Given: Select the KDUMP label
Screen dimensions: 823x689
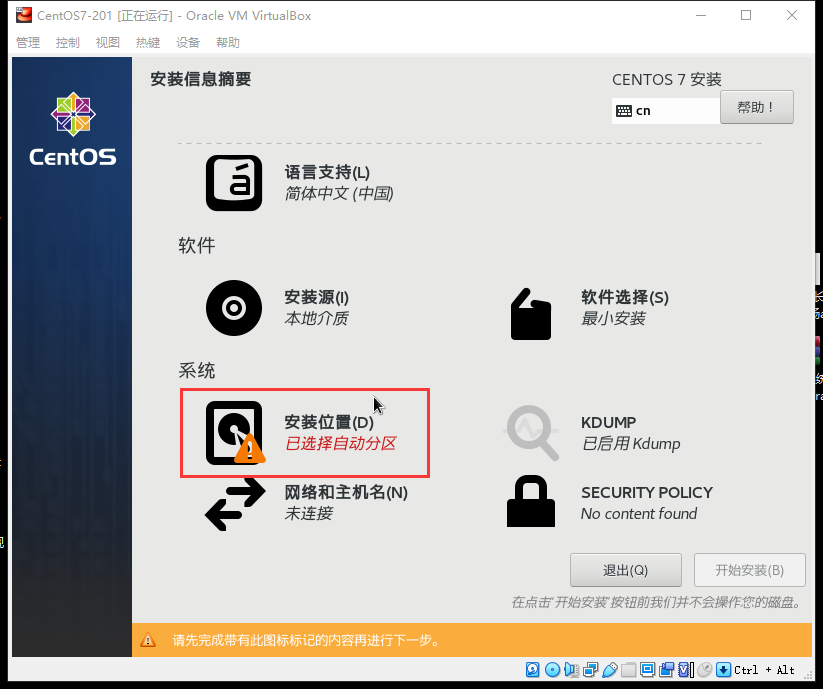Looking at the screenshot, I should point(608,422).
